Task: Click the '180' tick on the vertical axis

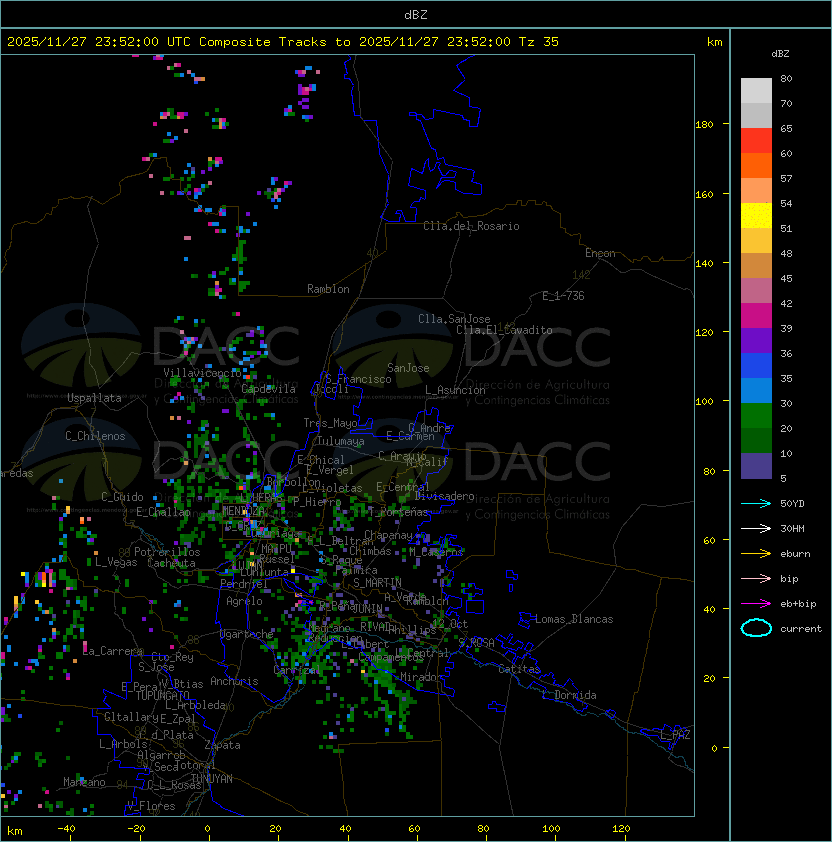Action: [704, 125]
